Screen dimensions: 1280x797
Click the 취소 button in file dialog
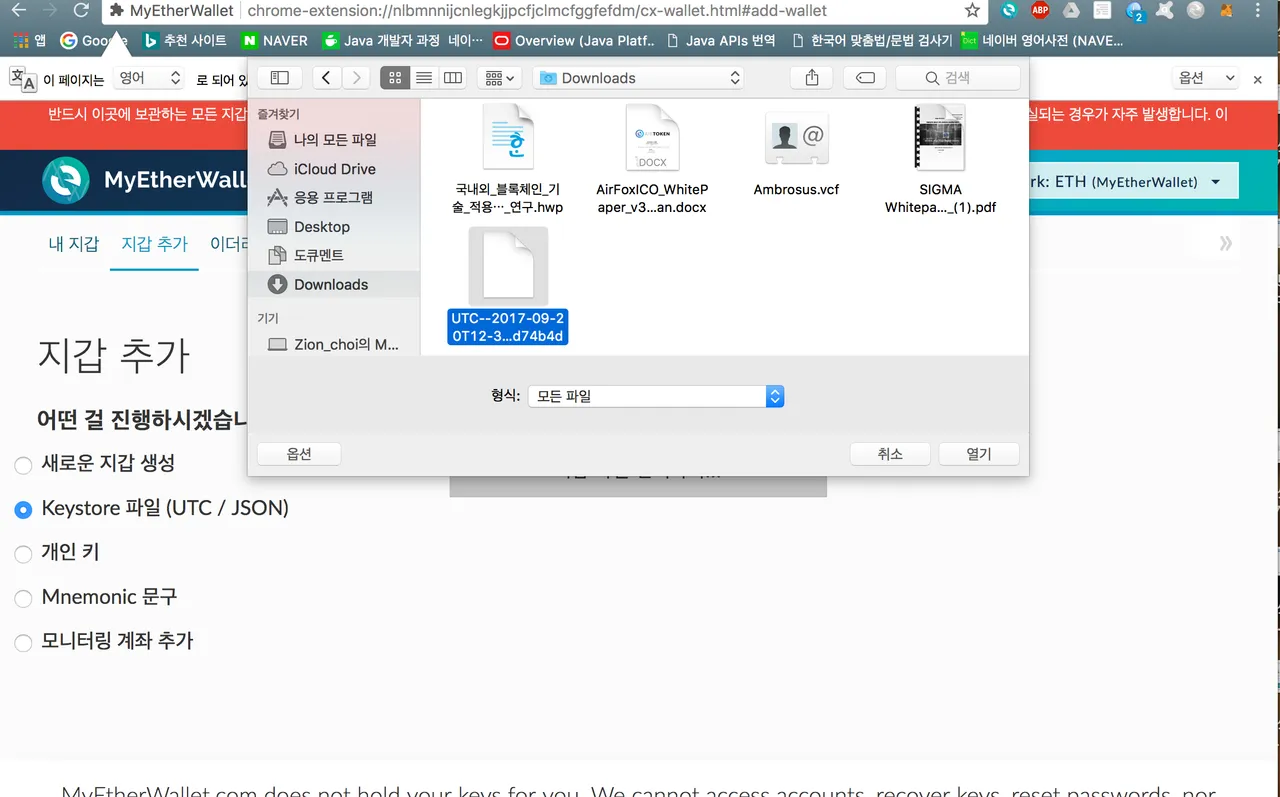890,454
